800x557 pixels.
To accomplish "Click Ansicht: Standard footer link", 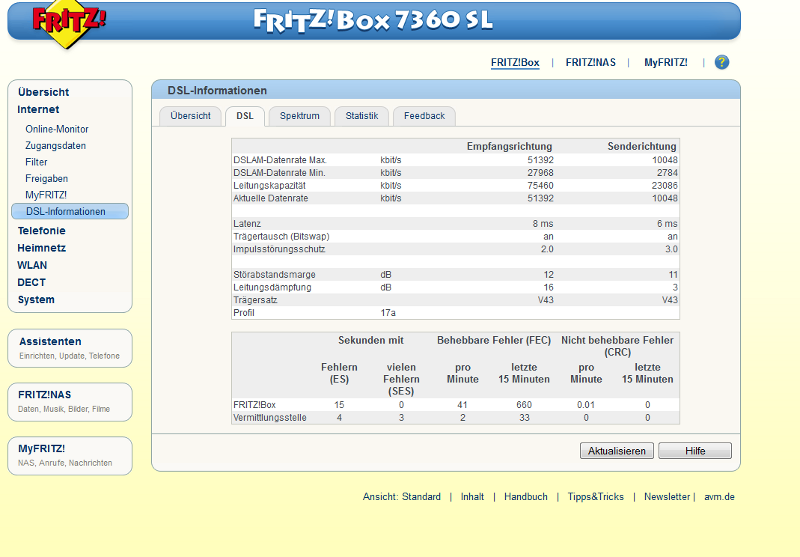I will (x=402, y=497).
